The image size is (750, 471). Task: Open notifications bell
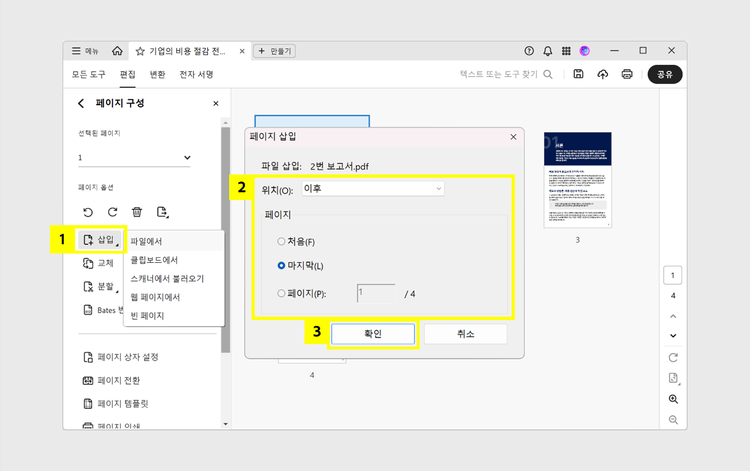548,51
